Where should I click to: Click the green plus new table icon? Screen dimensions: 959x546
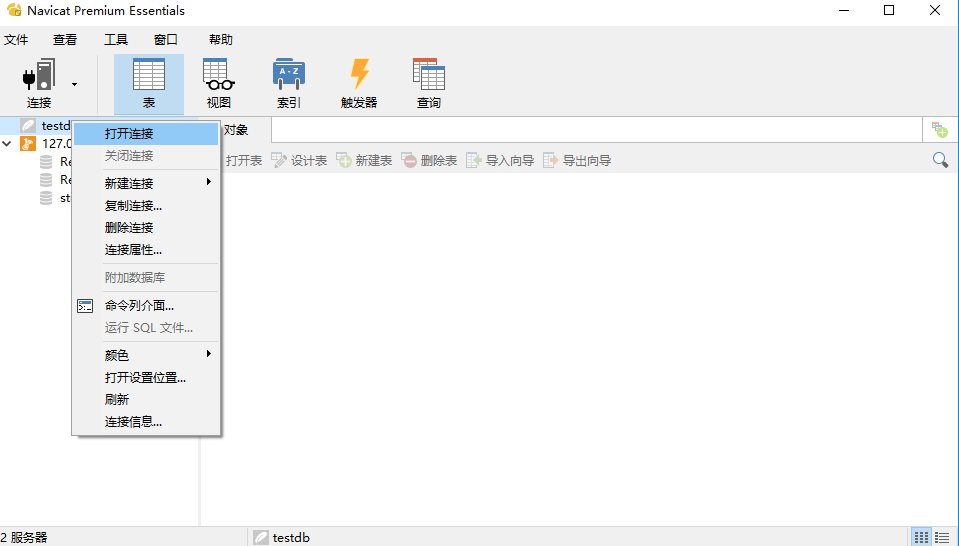pos(344,160)
